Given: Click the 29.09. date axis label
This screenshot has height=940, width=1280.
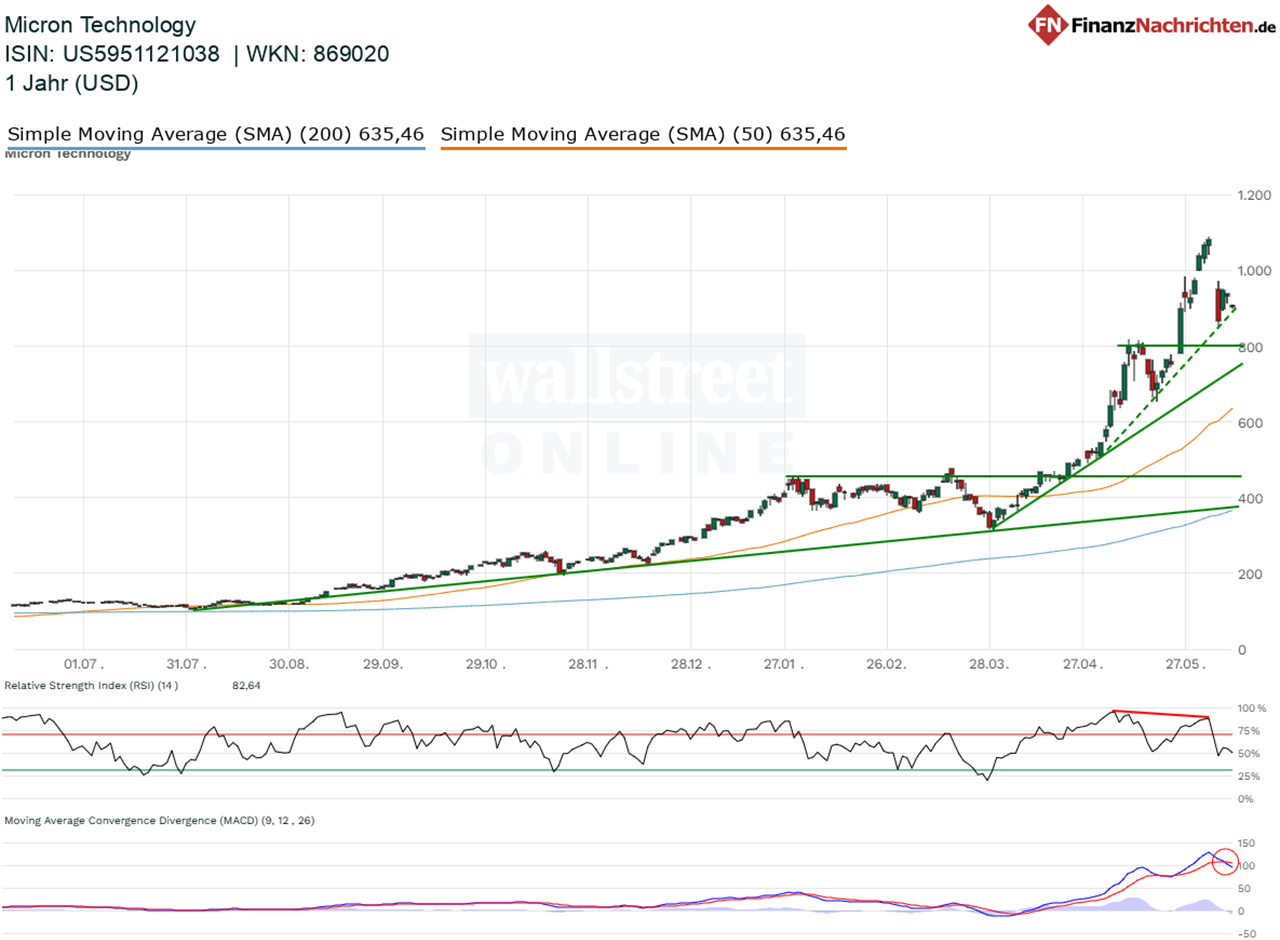Looking at the screenshot, I should pos(383,664).
